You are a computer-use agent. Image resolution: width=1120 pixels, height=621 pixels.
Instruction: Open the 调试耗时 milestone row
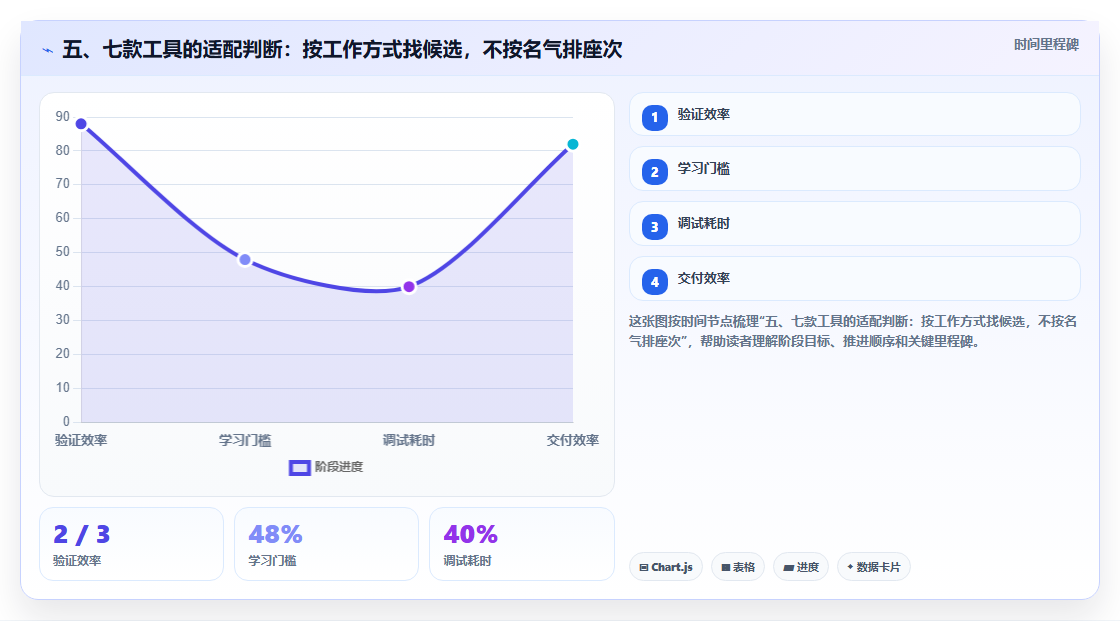pos(854,224)
